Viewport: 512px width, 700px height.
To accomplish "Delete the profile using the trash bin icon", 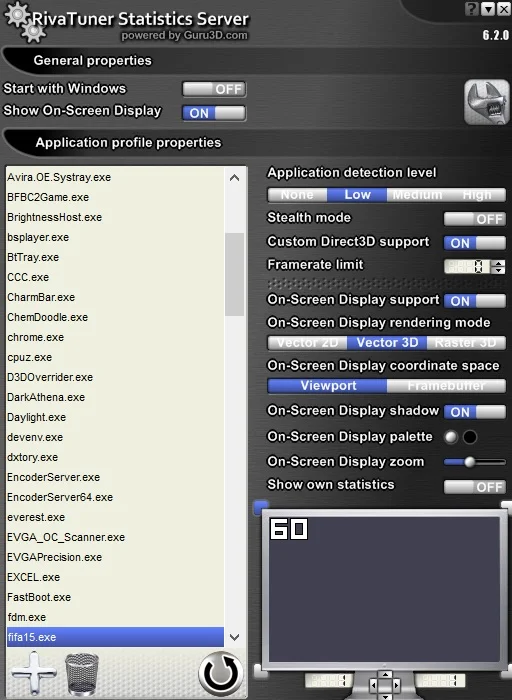I will click(82, 674).
